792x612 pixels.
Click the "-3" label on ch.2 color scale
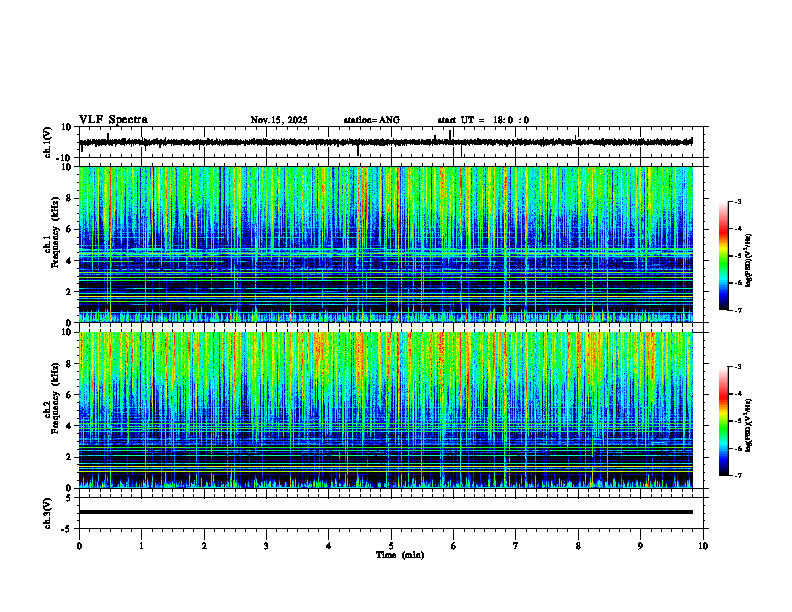click(x=737, y=367)
